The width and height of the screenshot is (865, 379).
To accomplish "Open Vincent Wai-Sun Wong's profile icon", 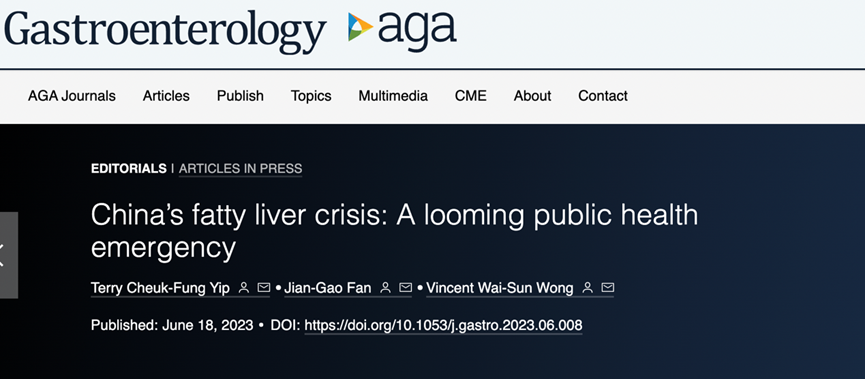I will pos(588,288).
